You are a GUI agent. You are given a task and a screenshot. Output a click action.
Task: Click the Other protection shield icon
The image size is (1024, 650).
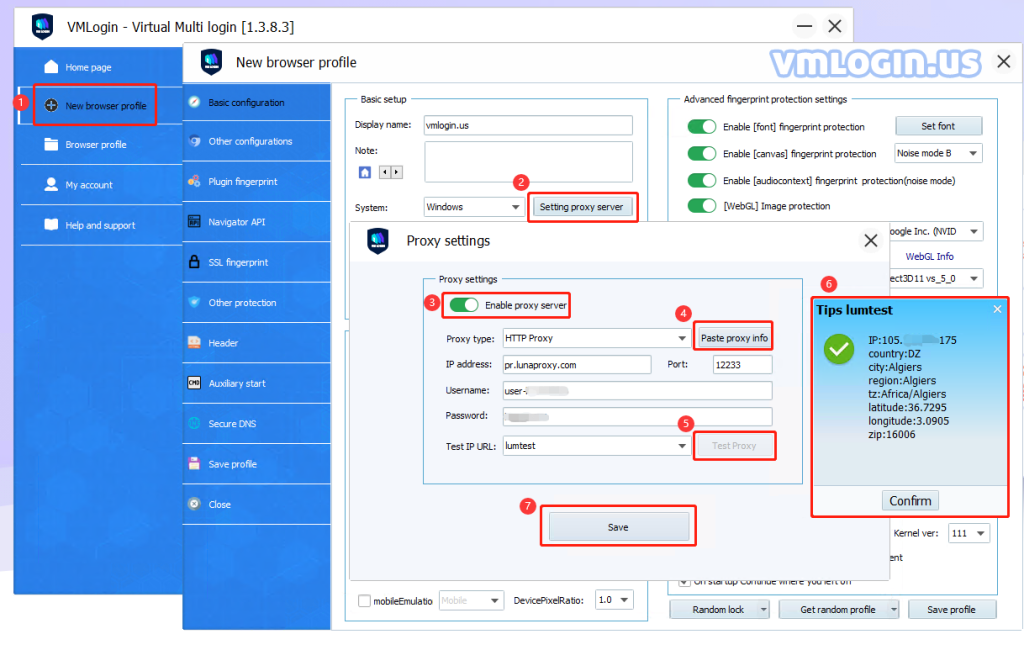pos(194,302)
